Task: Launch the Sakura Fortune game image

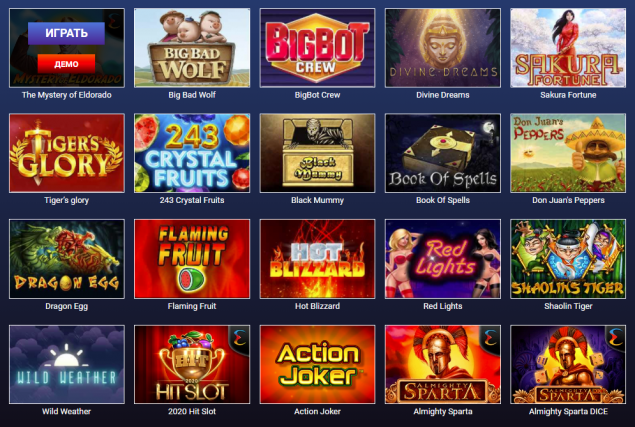Action: [568, 48]
